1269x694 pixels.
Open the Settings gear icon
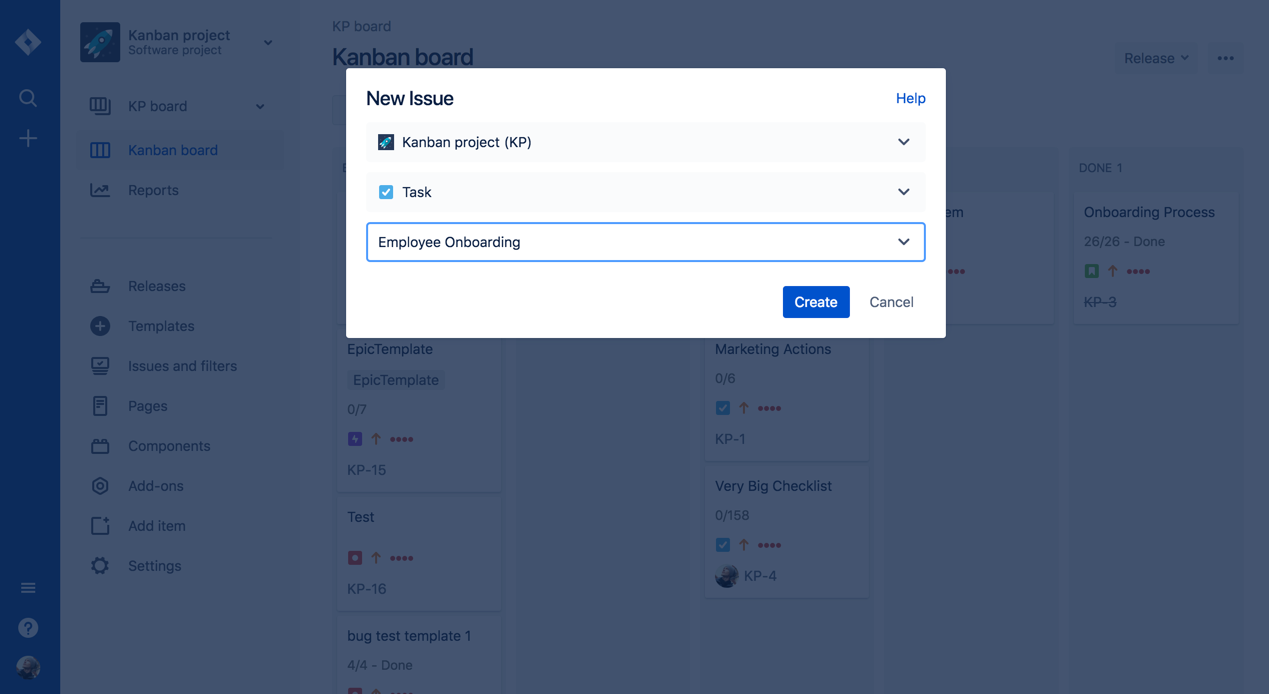(x=100, y=566)
